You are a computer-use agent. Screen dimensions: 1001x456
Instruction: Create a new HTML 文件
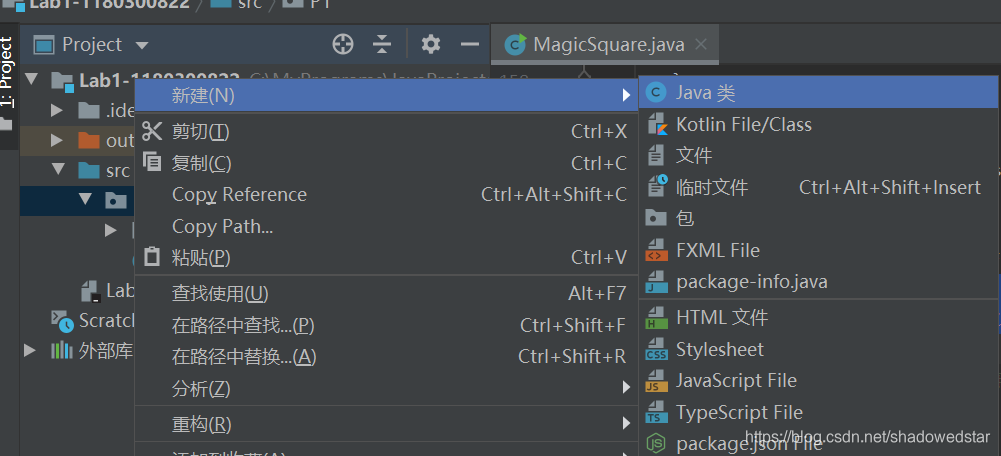pos(819,317)
